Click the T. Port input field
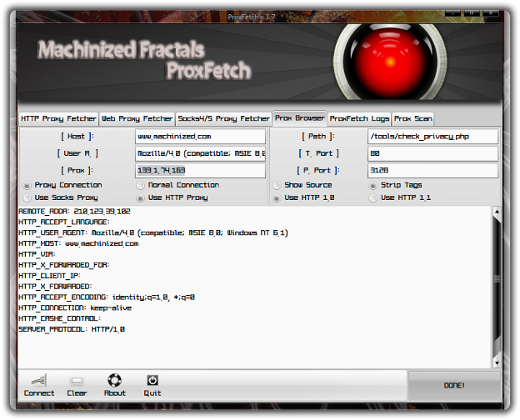The height and width of the screenshot is (420, 520). (x=433, y=153)
